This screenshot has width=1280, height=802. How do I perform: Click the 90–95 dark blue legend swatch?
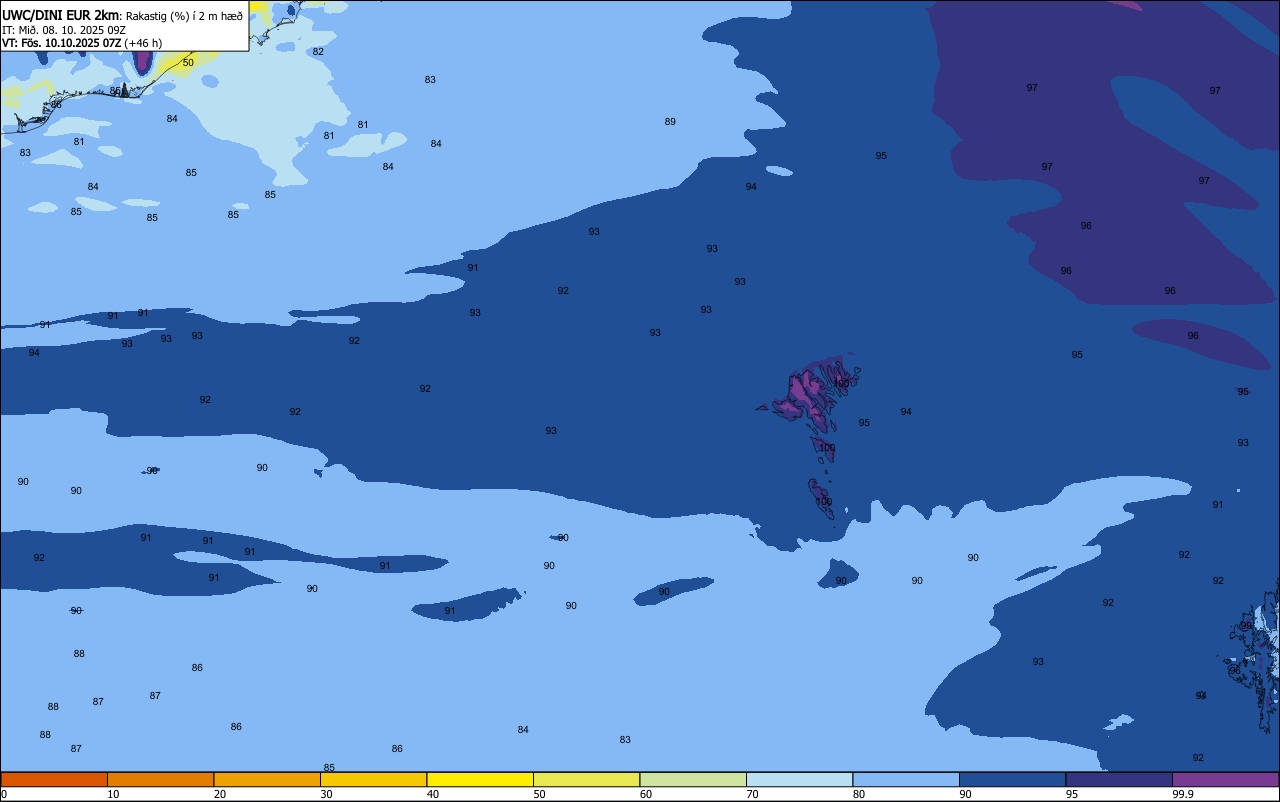click(x=1012, y=779)
